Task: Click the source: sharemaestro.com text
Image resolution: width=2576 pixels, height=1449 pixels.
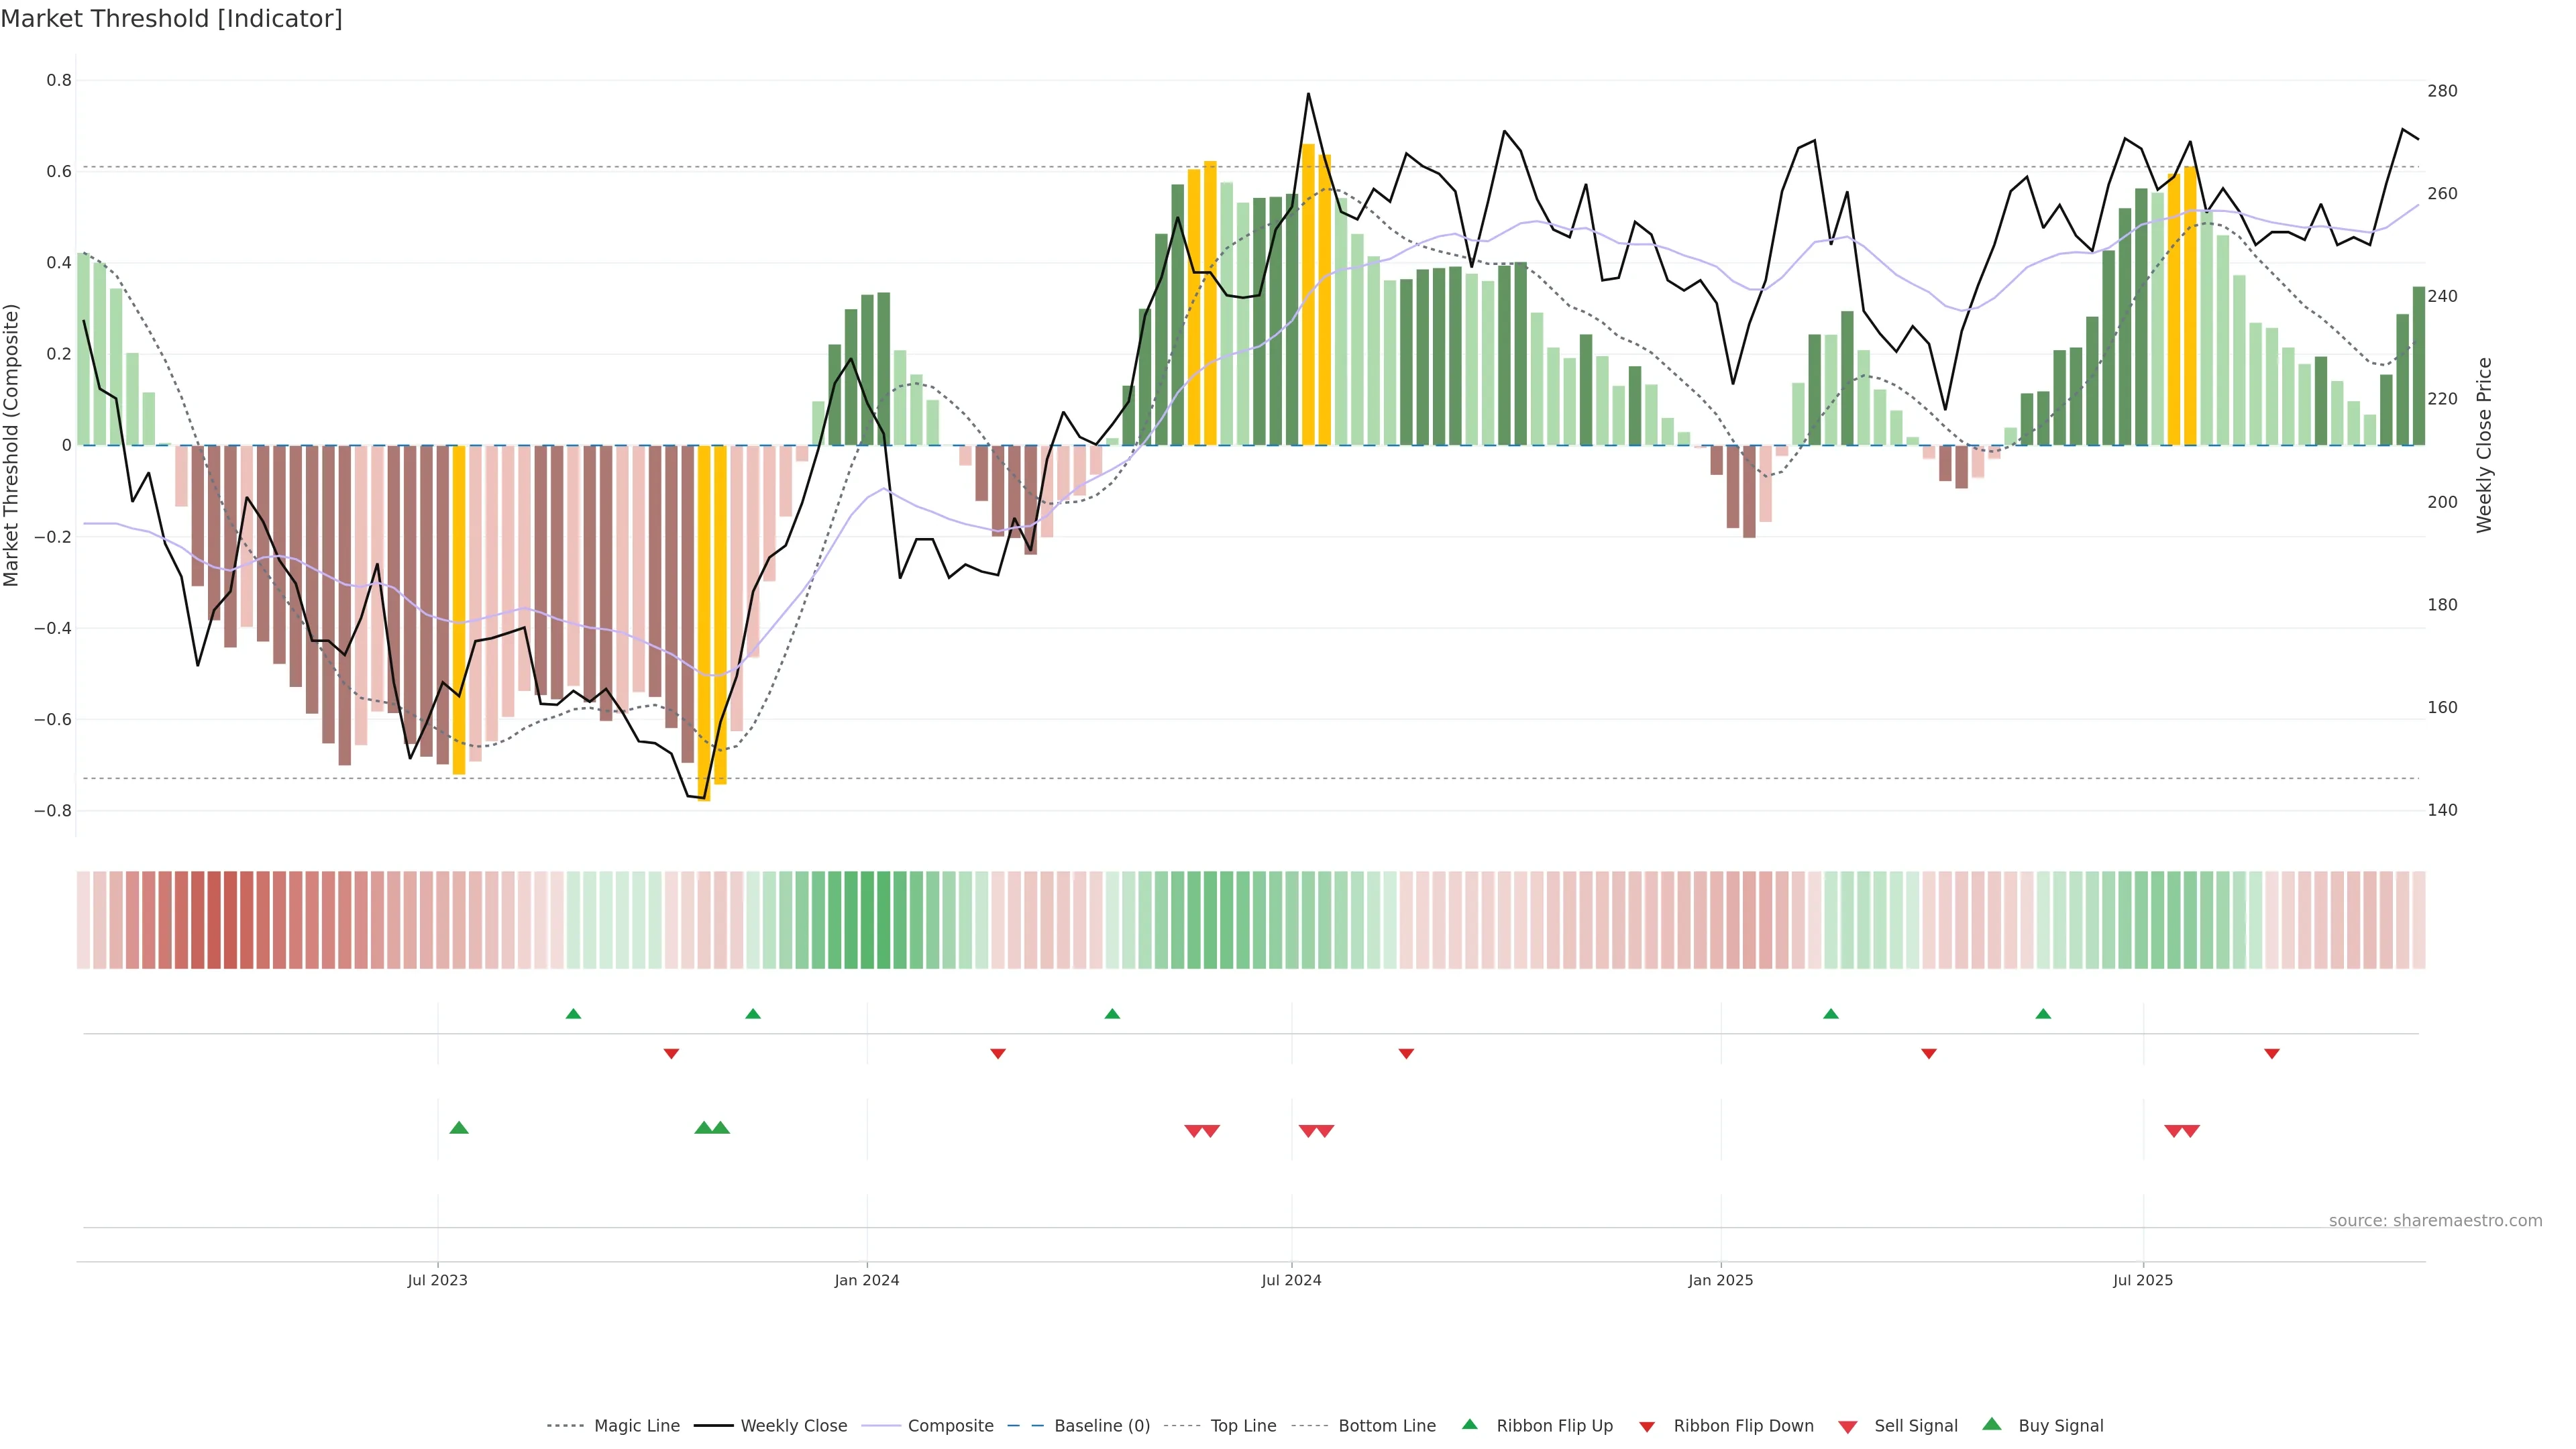Action: click(x=2435, y=1221)
